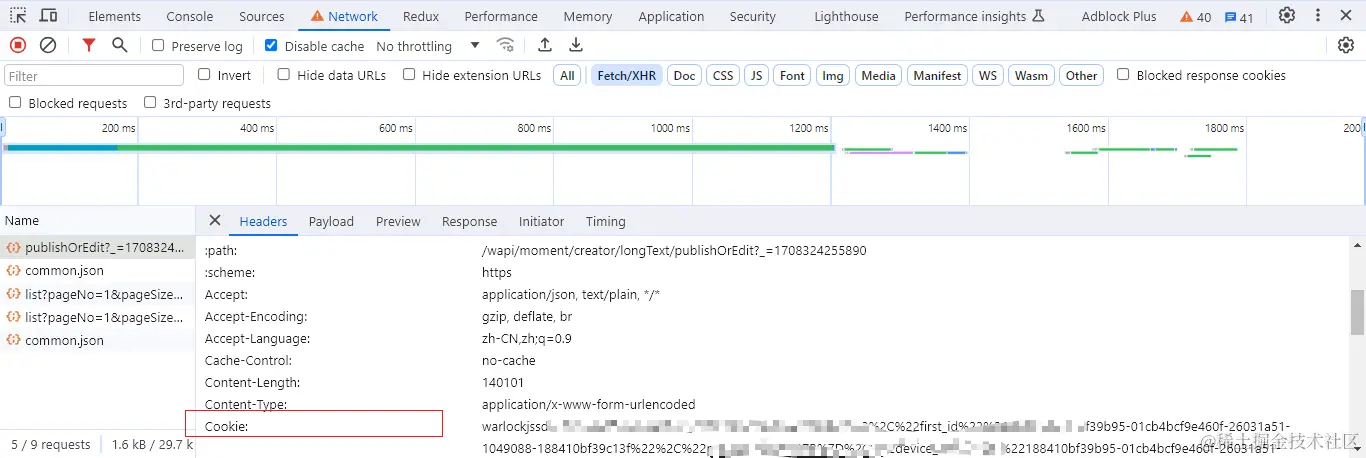The image size is (1366, 458).
Task: Show the request Response tab
Action: tap(469, 221)
